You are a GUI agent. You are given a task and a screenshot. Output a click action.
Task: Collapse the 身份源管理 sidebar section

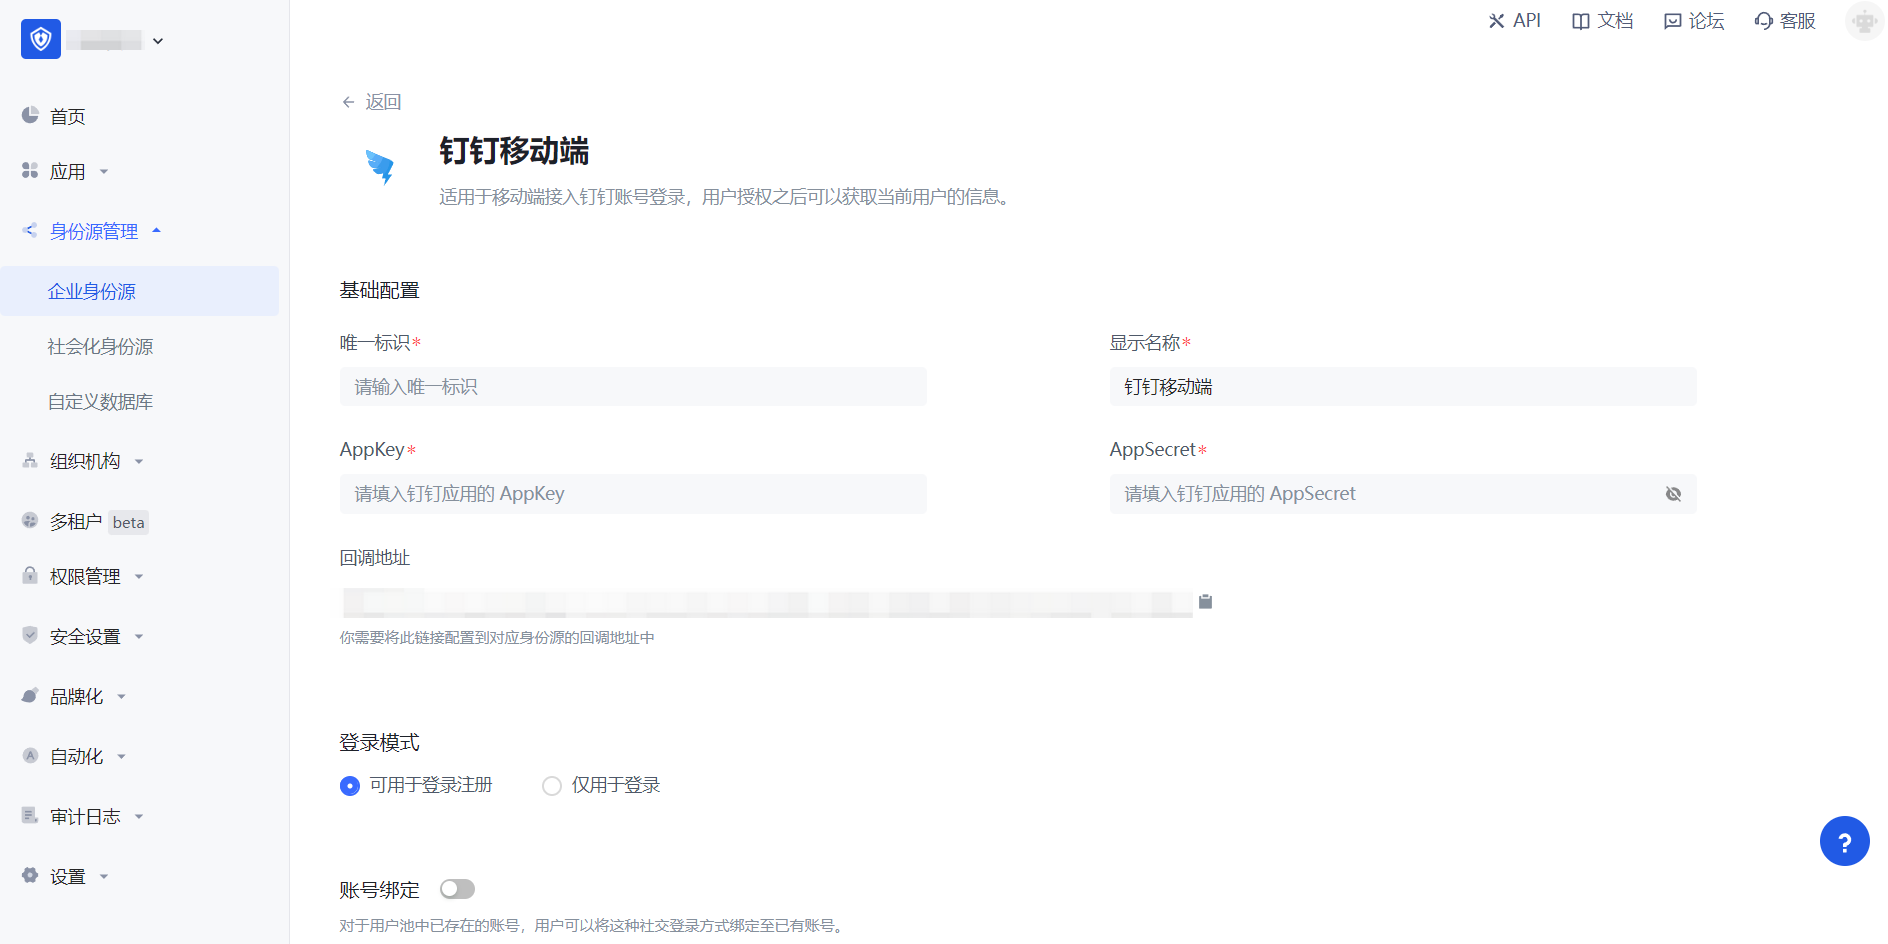(94, 231)
